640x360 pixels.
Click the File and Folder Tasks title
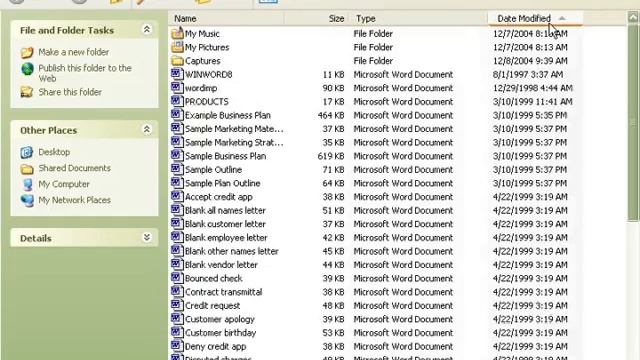67,30
